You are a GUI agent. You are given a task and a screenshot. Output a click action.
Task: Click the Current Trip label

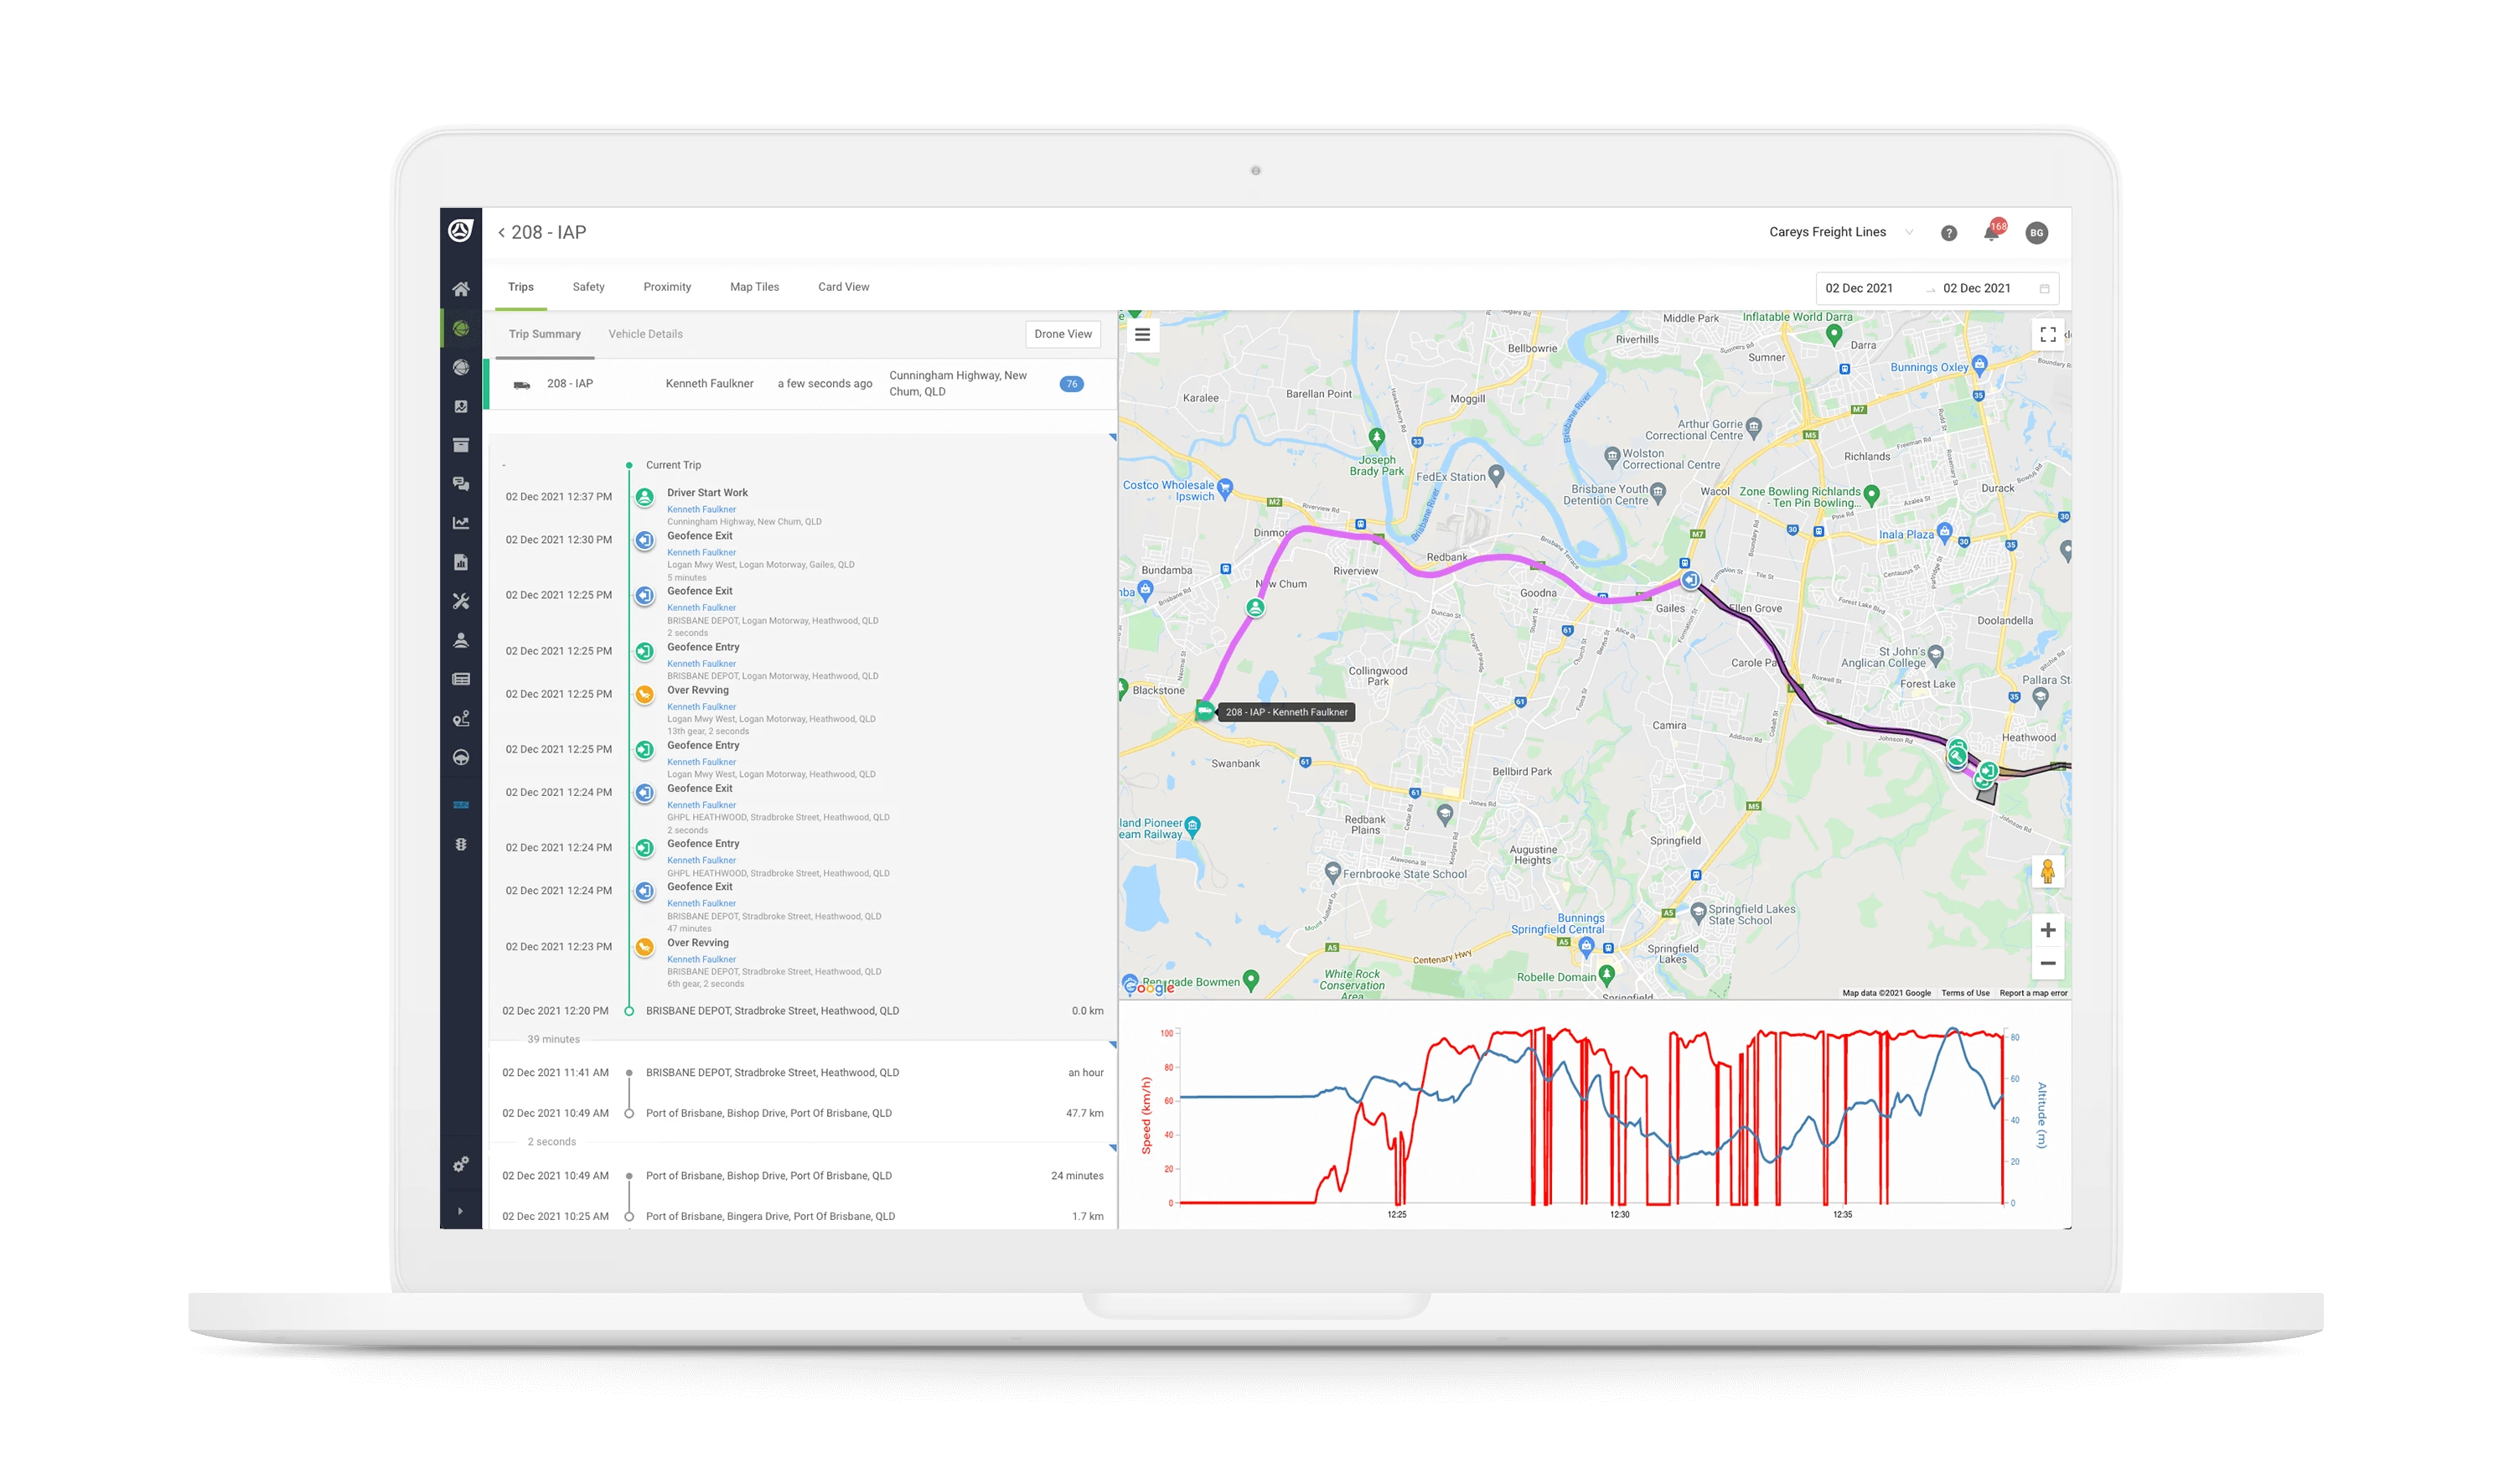point(673,465)
